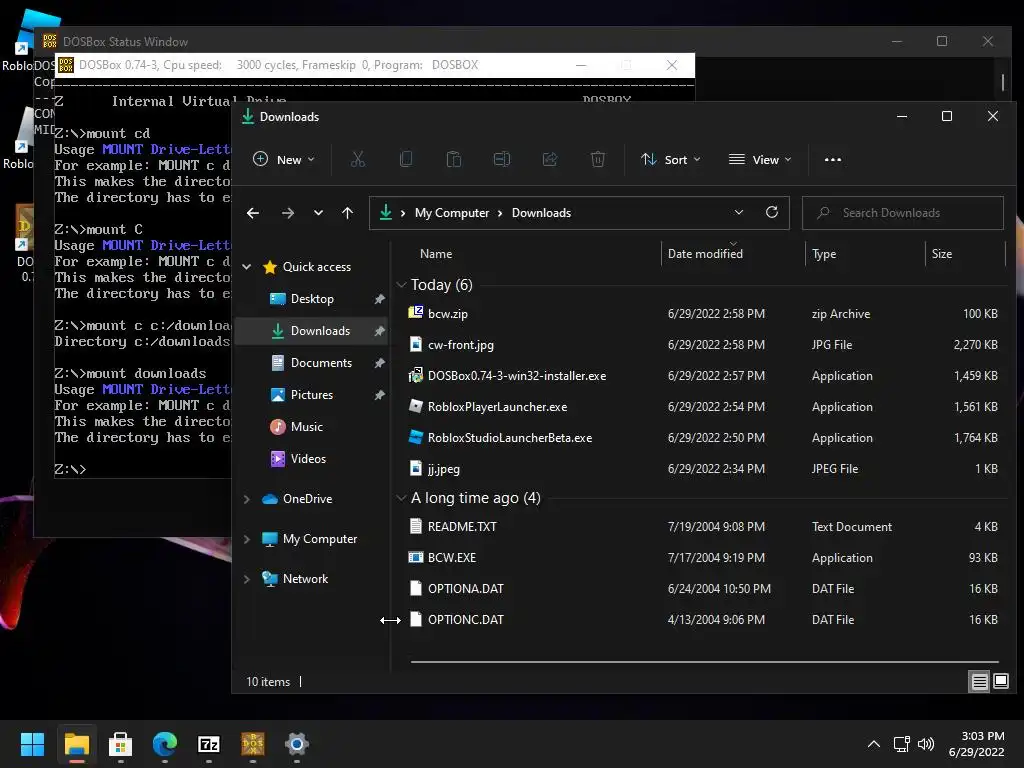Click Downloads in address breadcrumb
The height and width of the screenshot is (768, 1024).
tap(541, 213)
